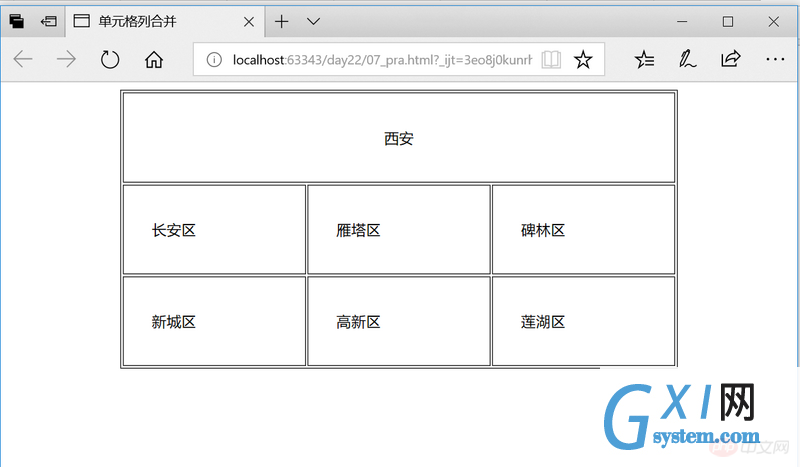
Task: Go forward to next page
Action: [x=66, y=59]
